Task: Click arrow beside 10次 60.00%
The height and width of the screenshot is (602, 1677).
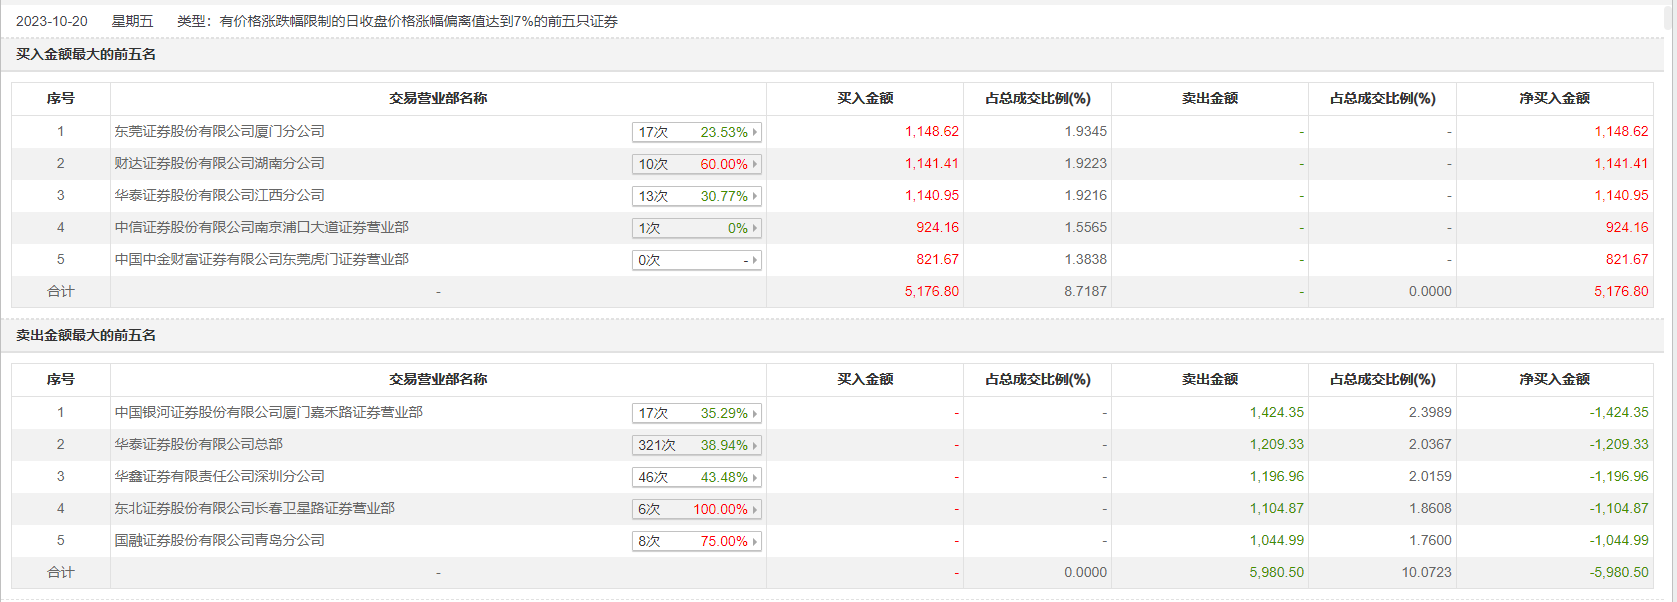Action: click(x=755, y=164)
